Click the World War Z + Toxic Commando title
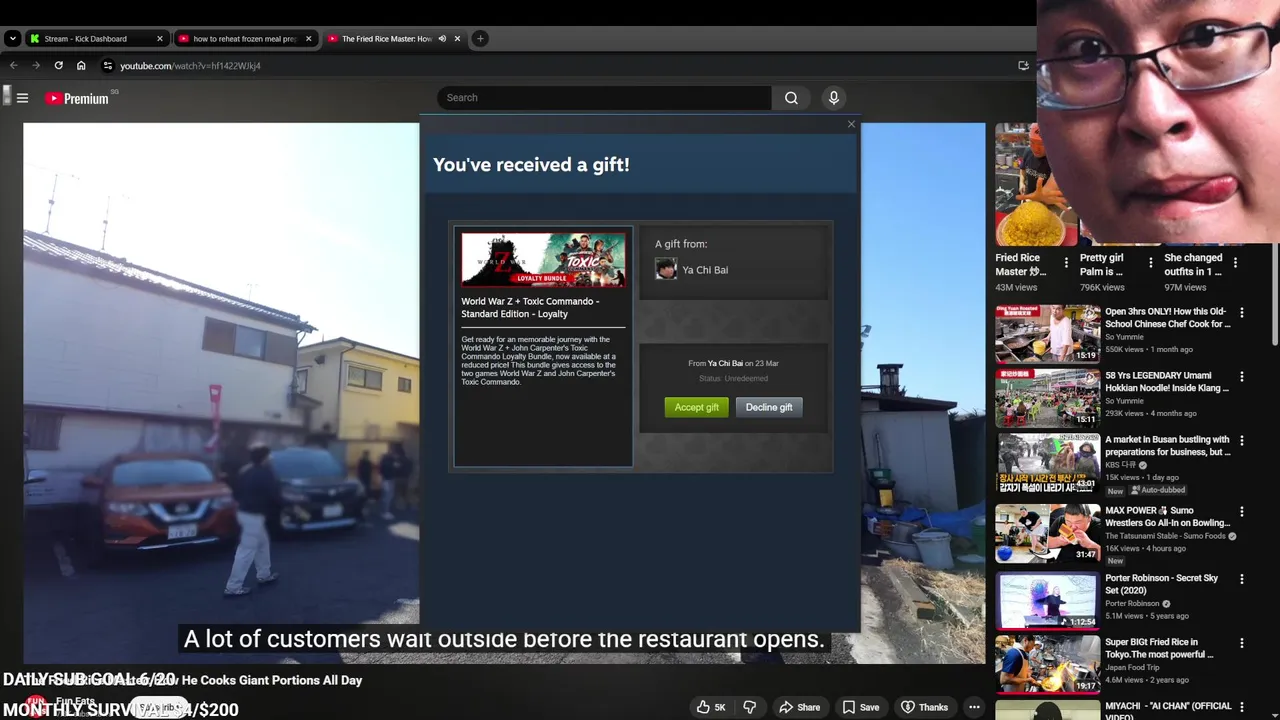This screenshot has width=1280, height=720. tap(530, 307)
